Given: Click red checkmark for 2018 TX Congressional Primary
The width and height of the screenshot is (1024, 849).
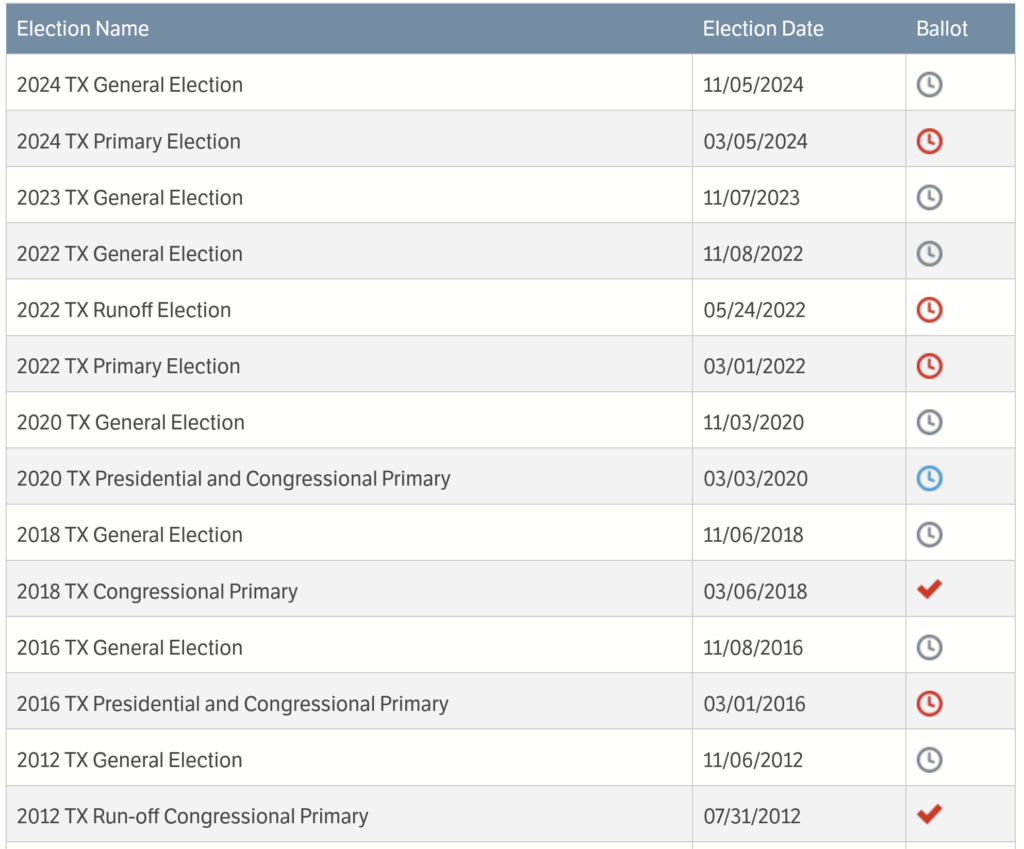Looking at the screenshot, I should coord(929,590).
